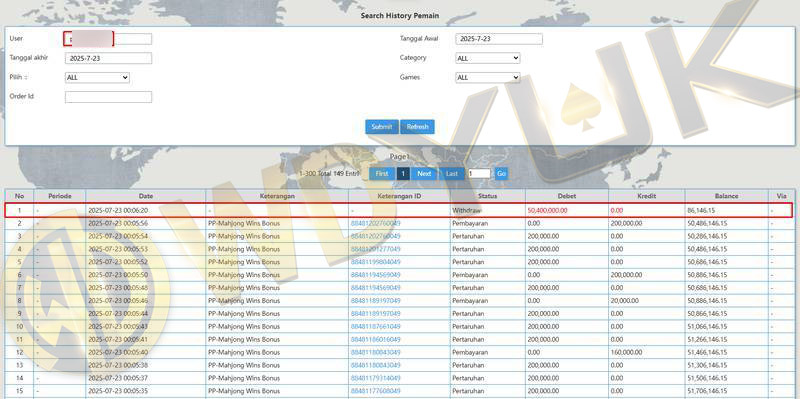Focus the Tanggal Awal date field
The width and height of the screenshot is (800, 399).
[x=499, y=39]
